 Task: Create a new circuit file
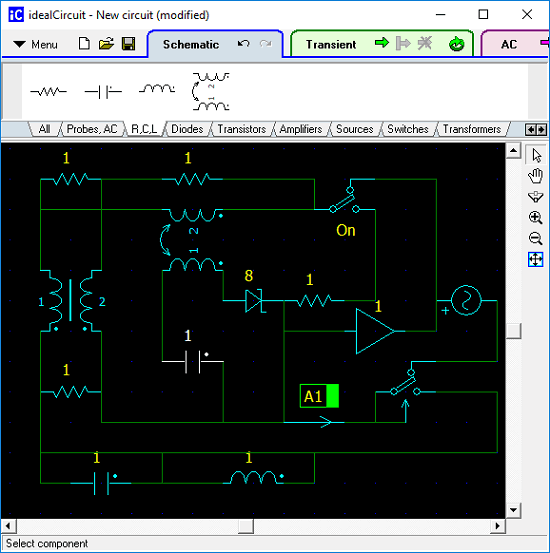[x=84, y=44]
